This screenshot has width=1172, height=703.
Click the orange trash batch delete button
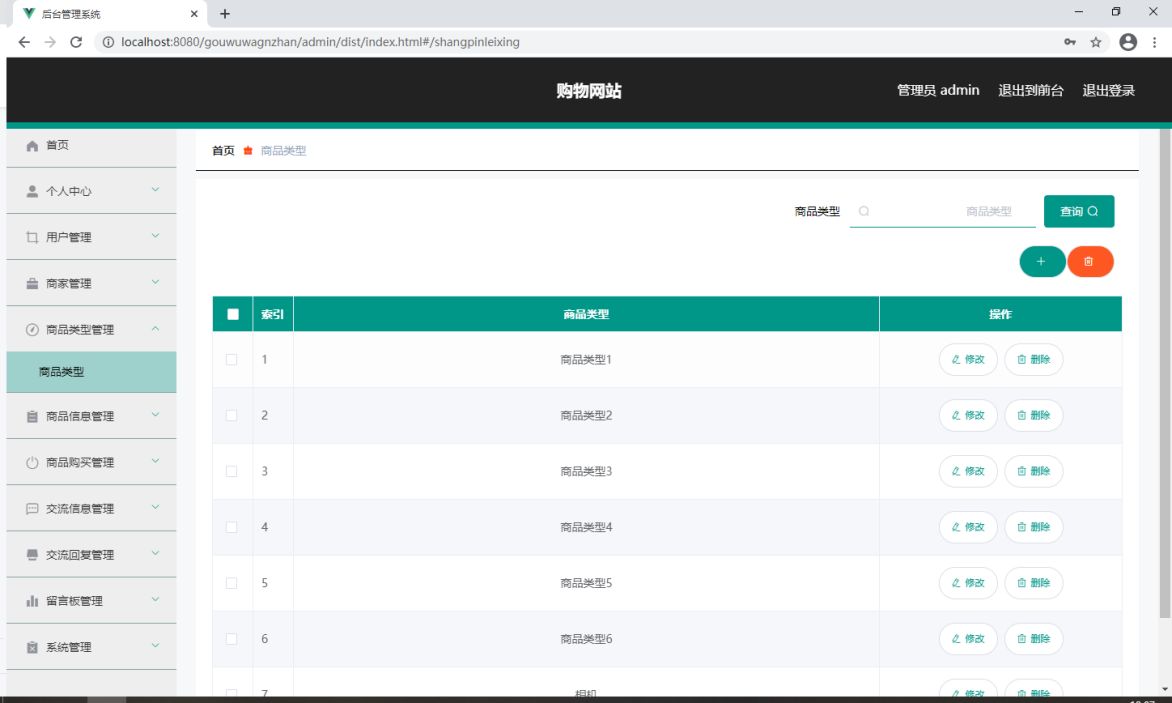click(x=1090, y=261)
